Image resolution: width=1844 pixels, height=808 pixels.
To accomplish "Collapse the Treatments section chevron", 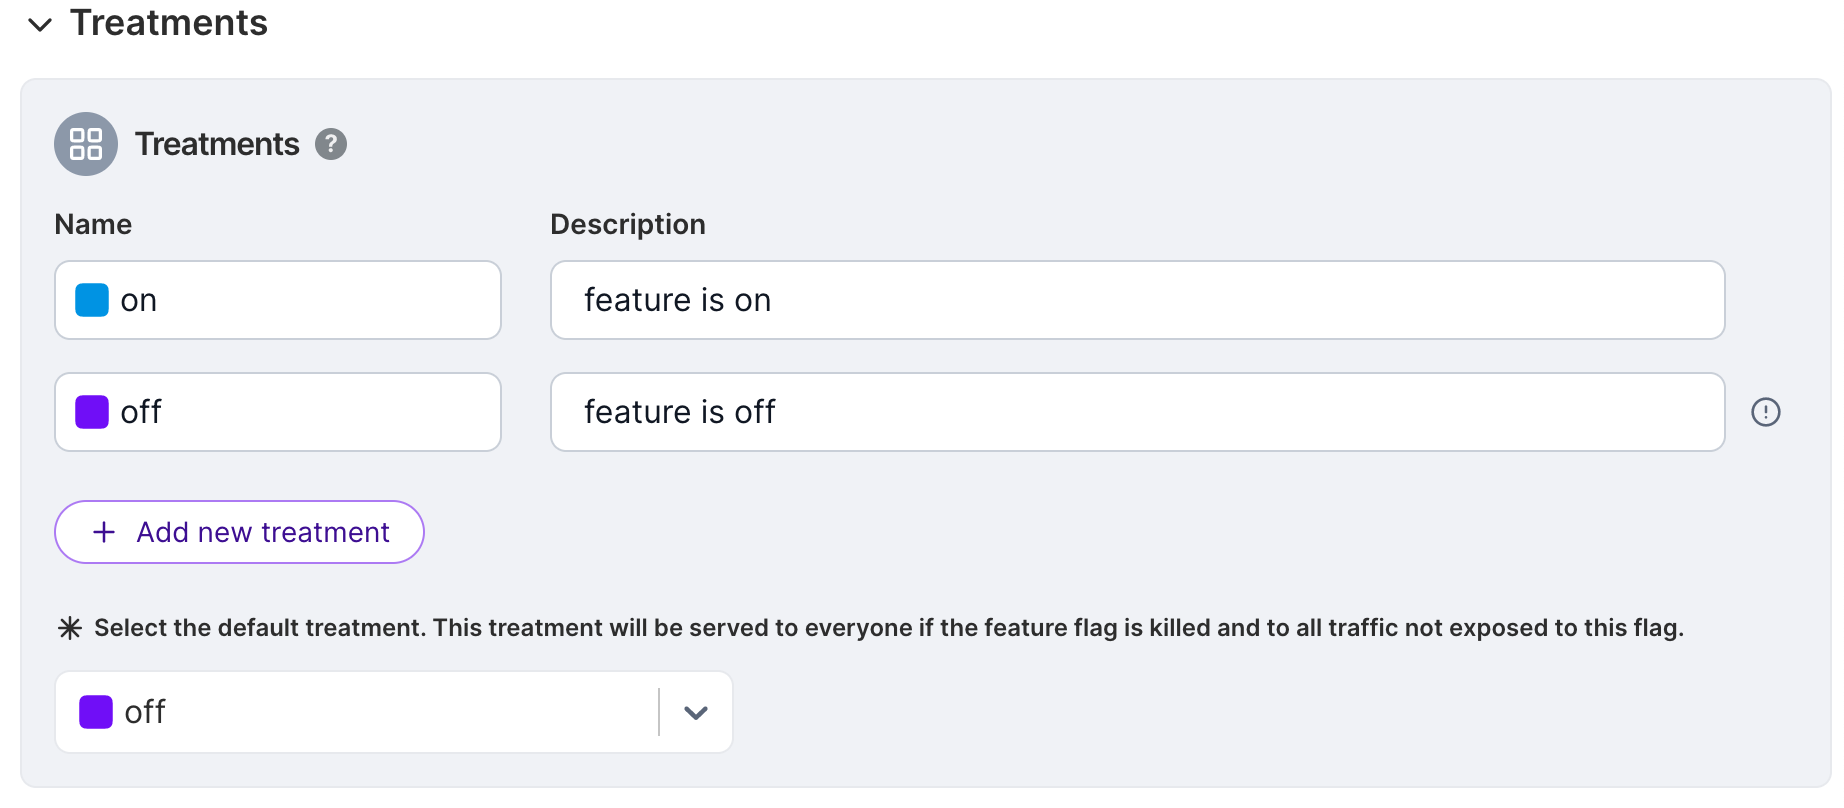I will (40, 25).
